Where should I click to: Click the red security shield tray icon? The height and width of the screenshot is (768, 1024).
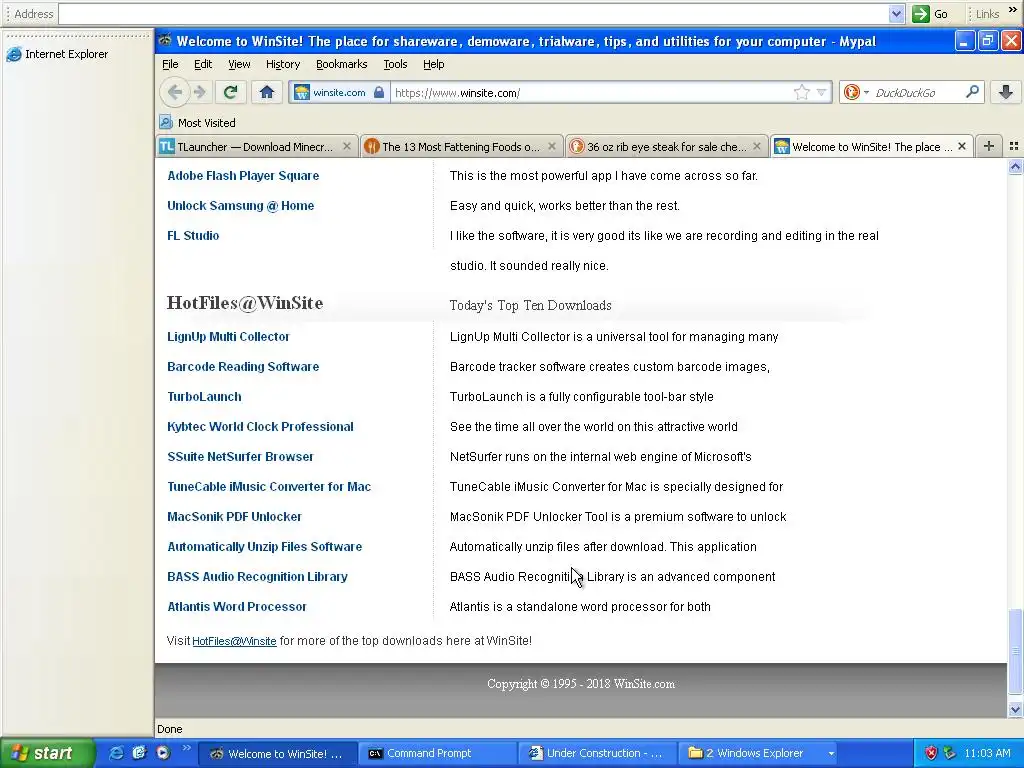pyautogui.click(x=931, y=753)
